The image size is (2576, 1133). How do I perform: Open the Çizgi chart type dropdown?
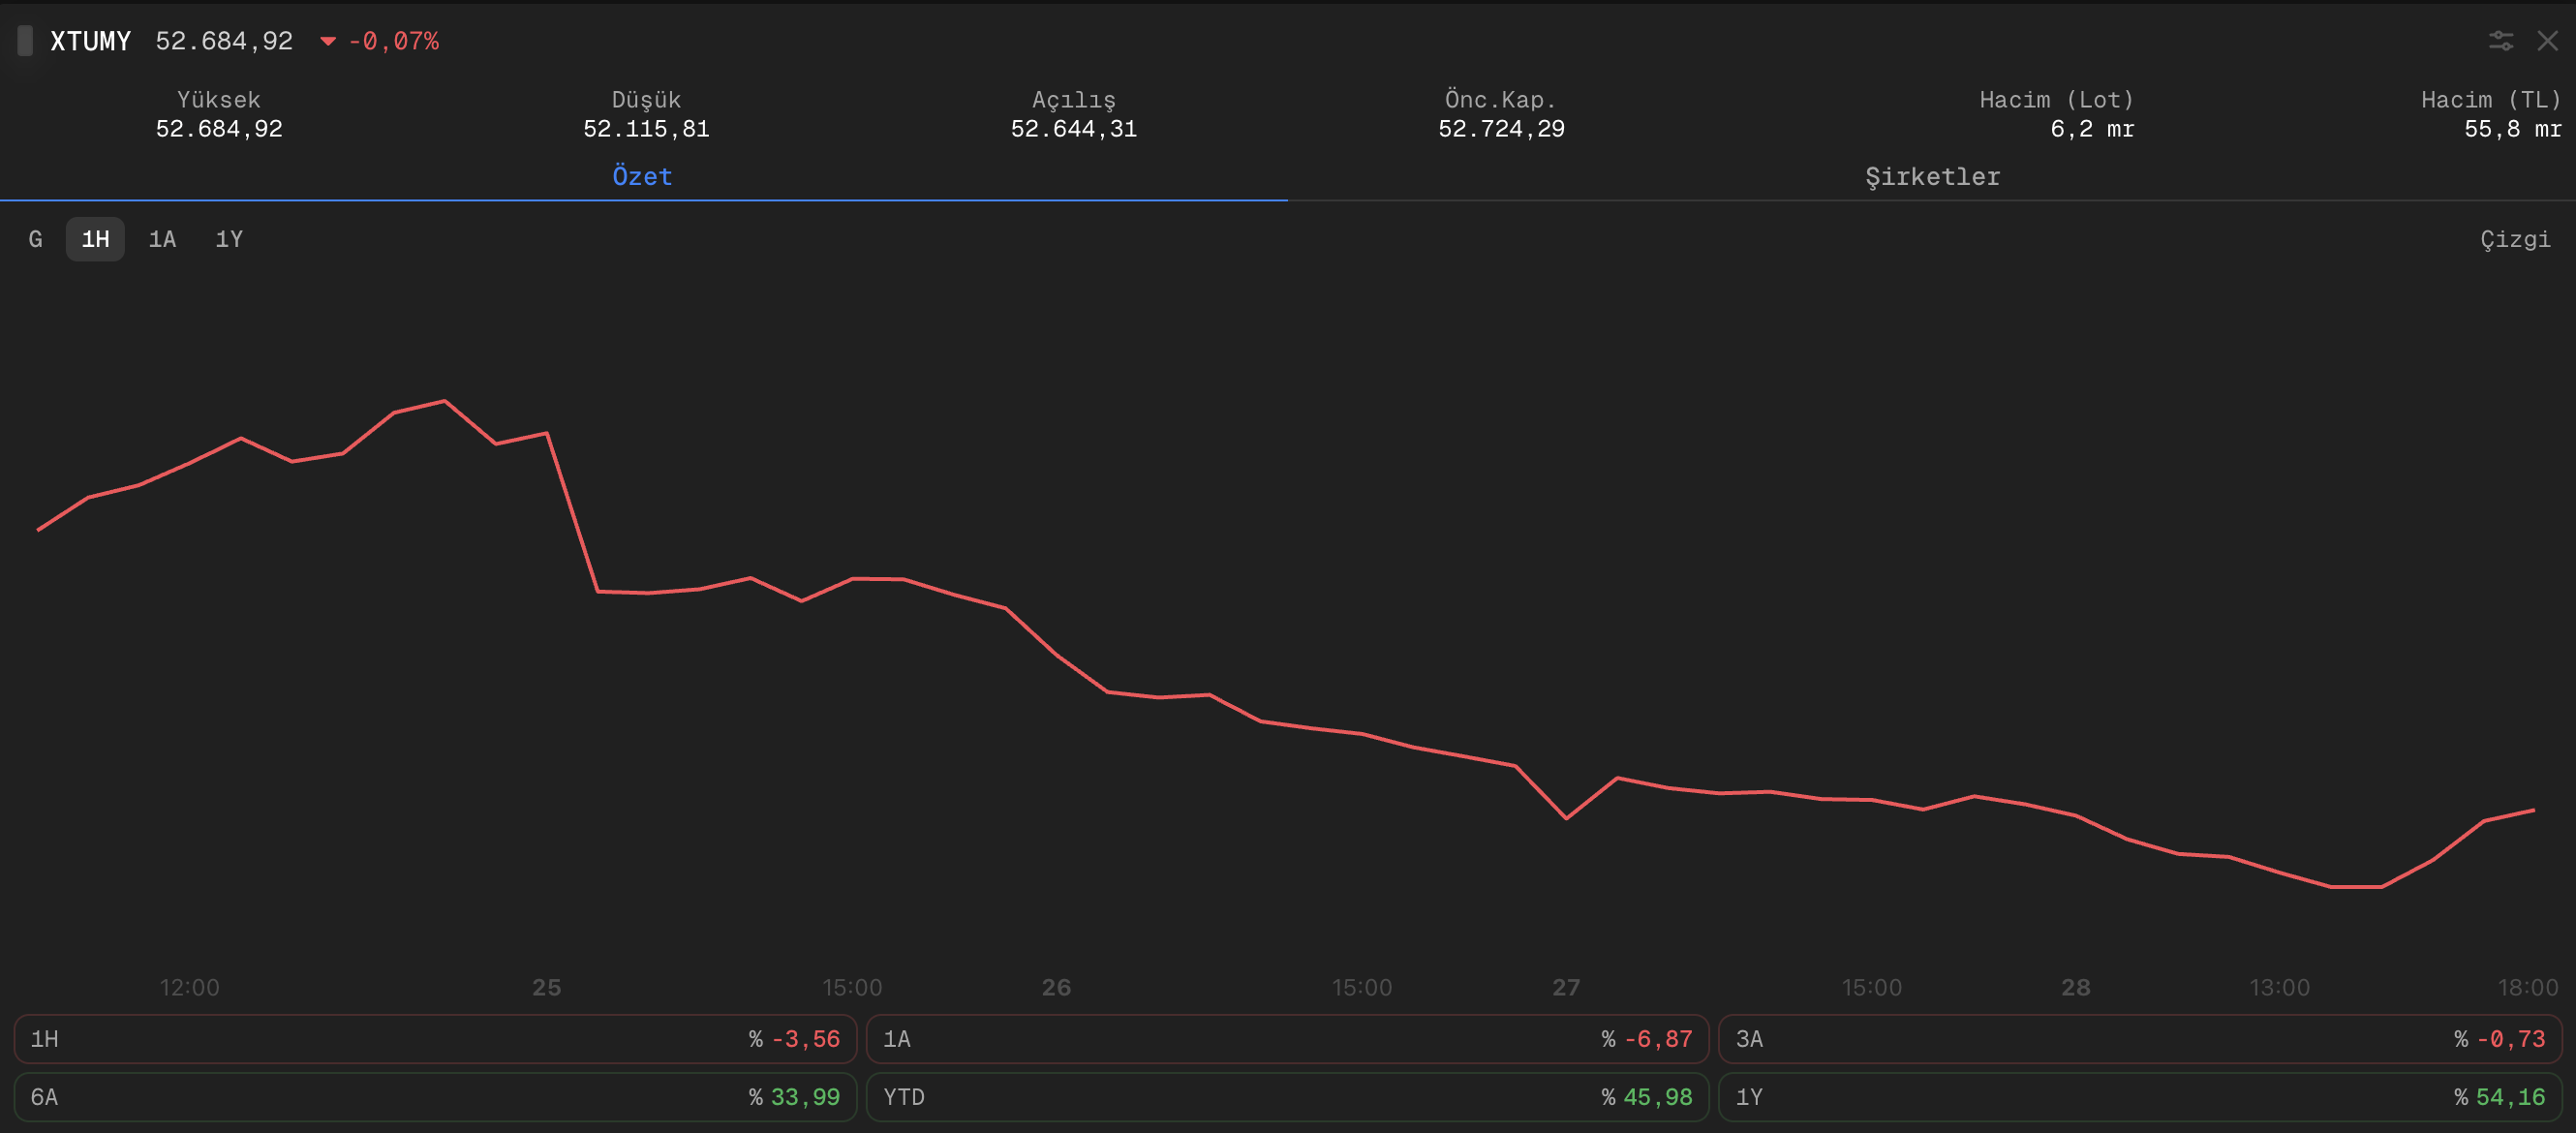click(2514, 239)
